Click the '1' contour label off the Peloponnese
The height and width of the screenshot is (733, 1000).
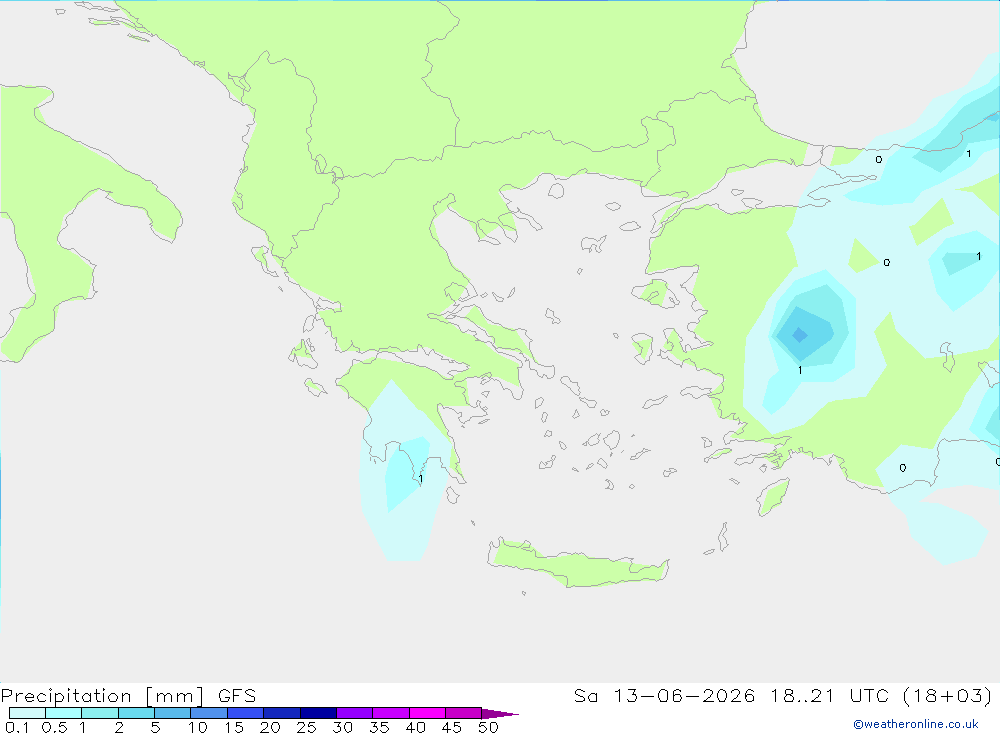pos(421,478)
